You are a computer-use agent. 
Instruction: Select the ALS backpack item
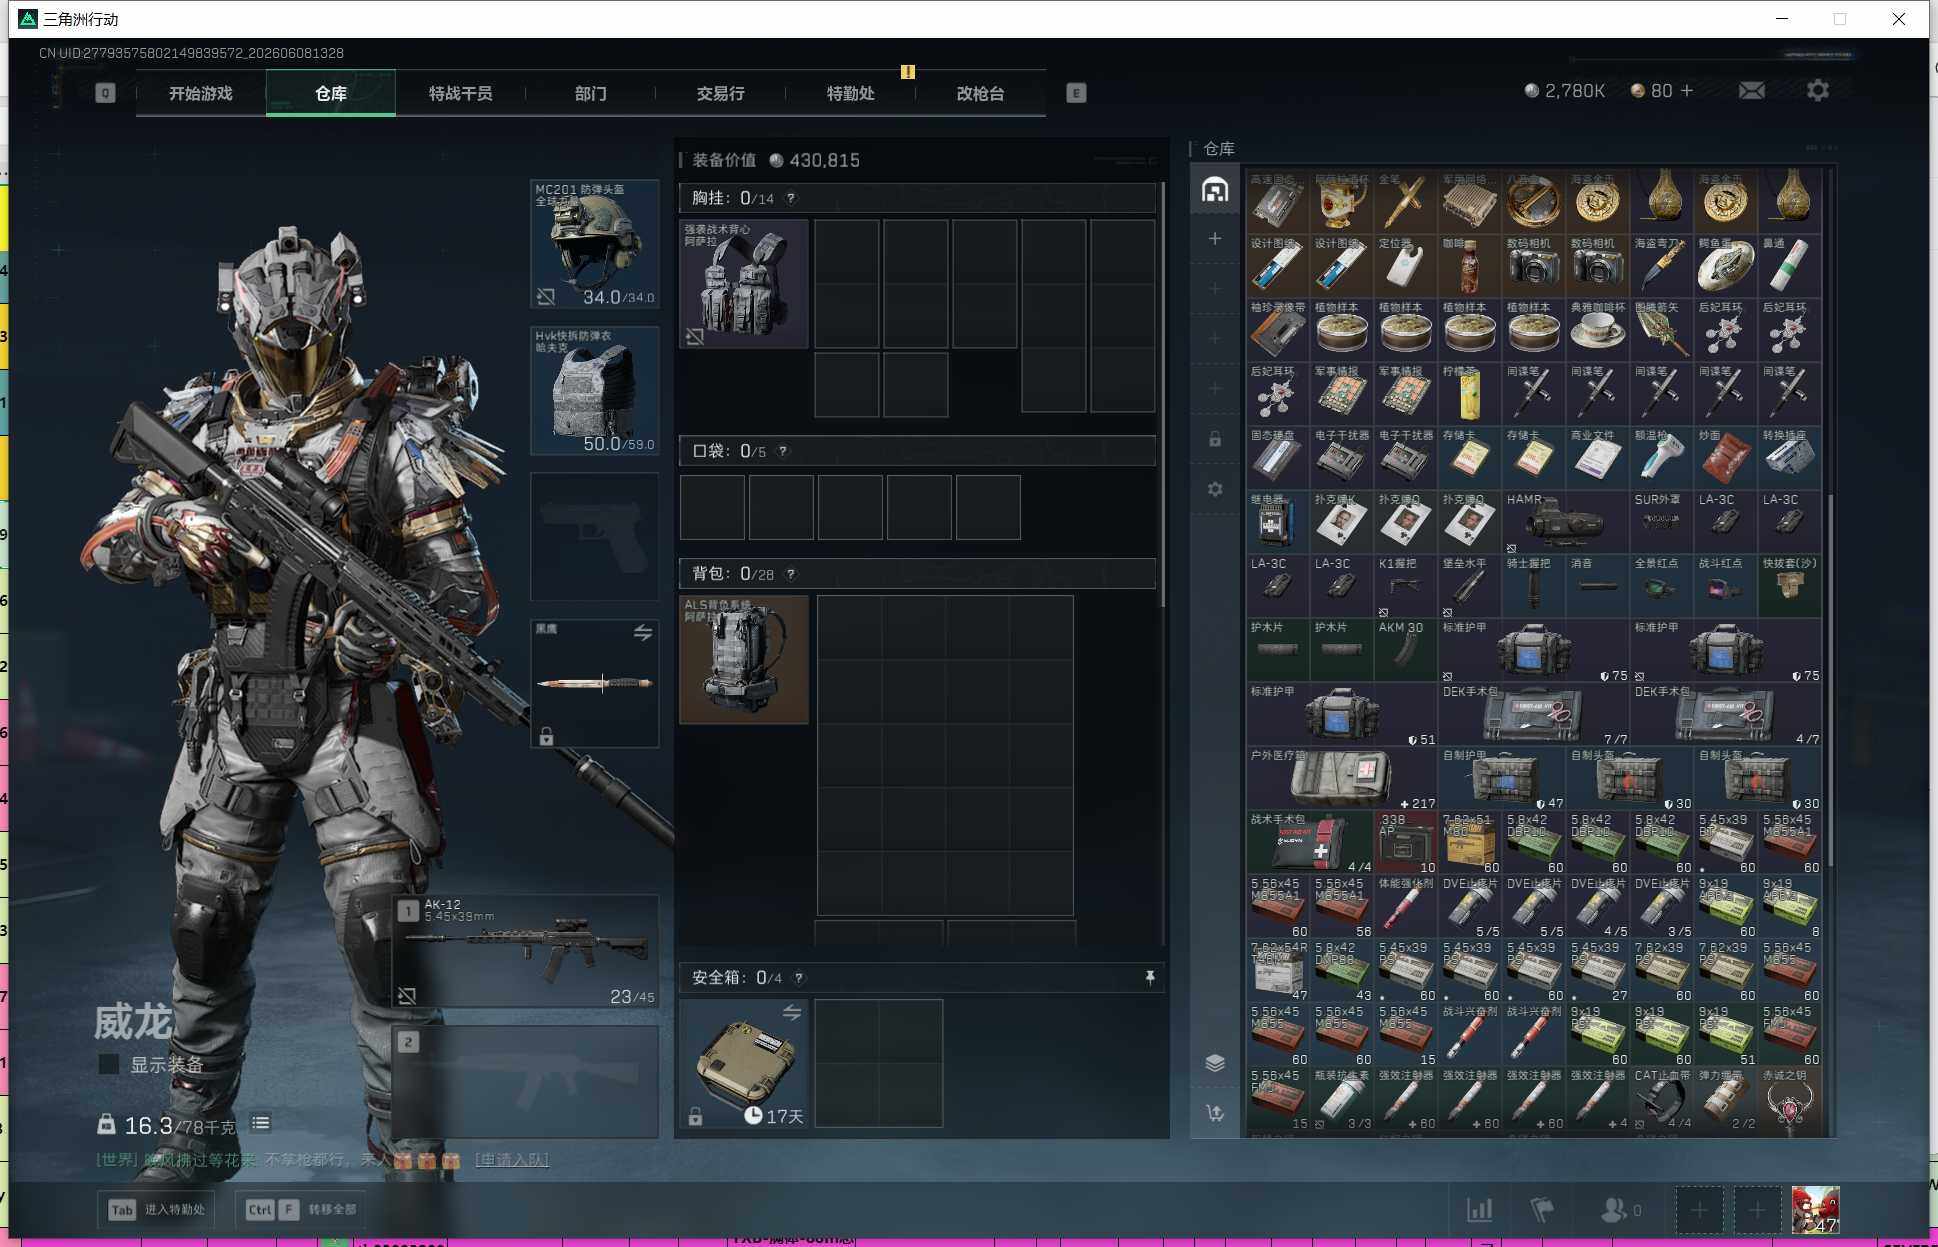tap(744, 660)
